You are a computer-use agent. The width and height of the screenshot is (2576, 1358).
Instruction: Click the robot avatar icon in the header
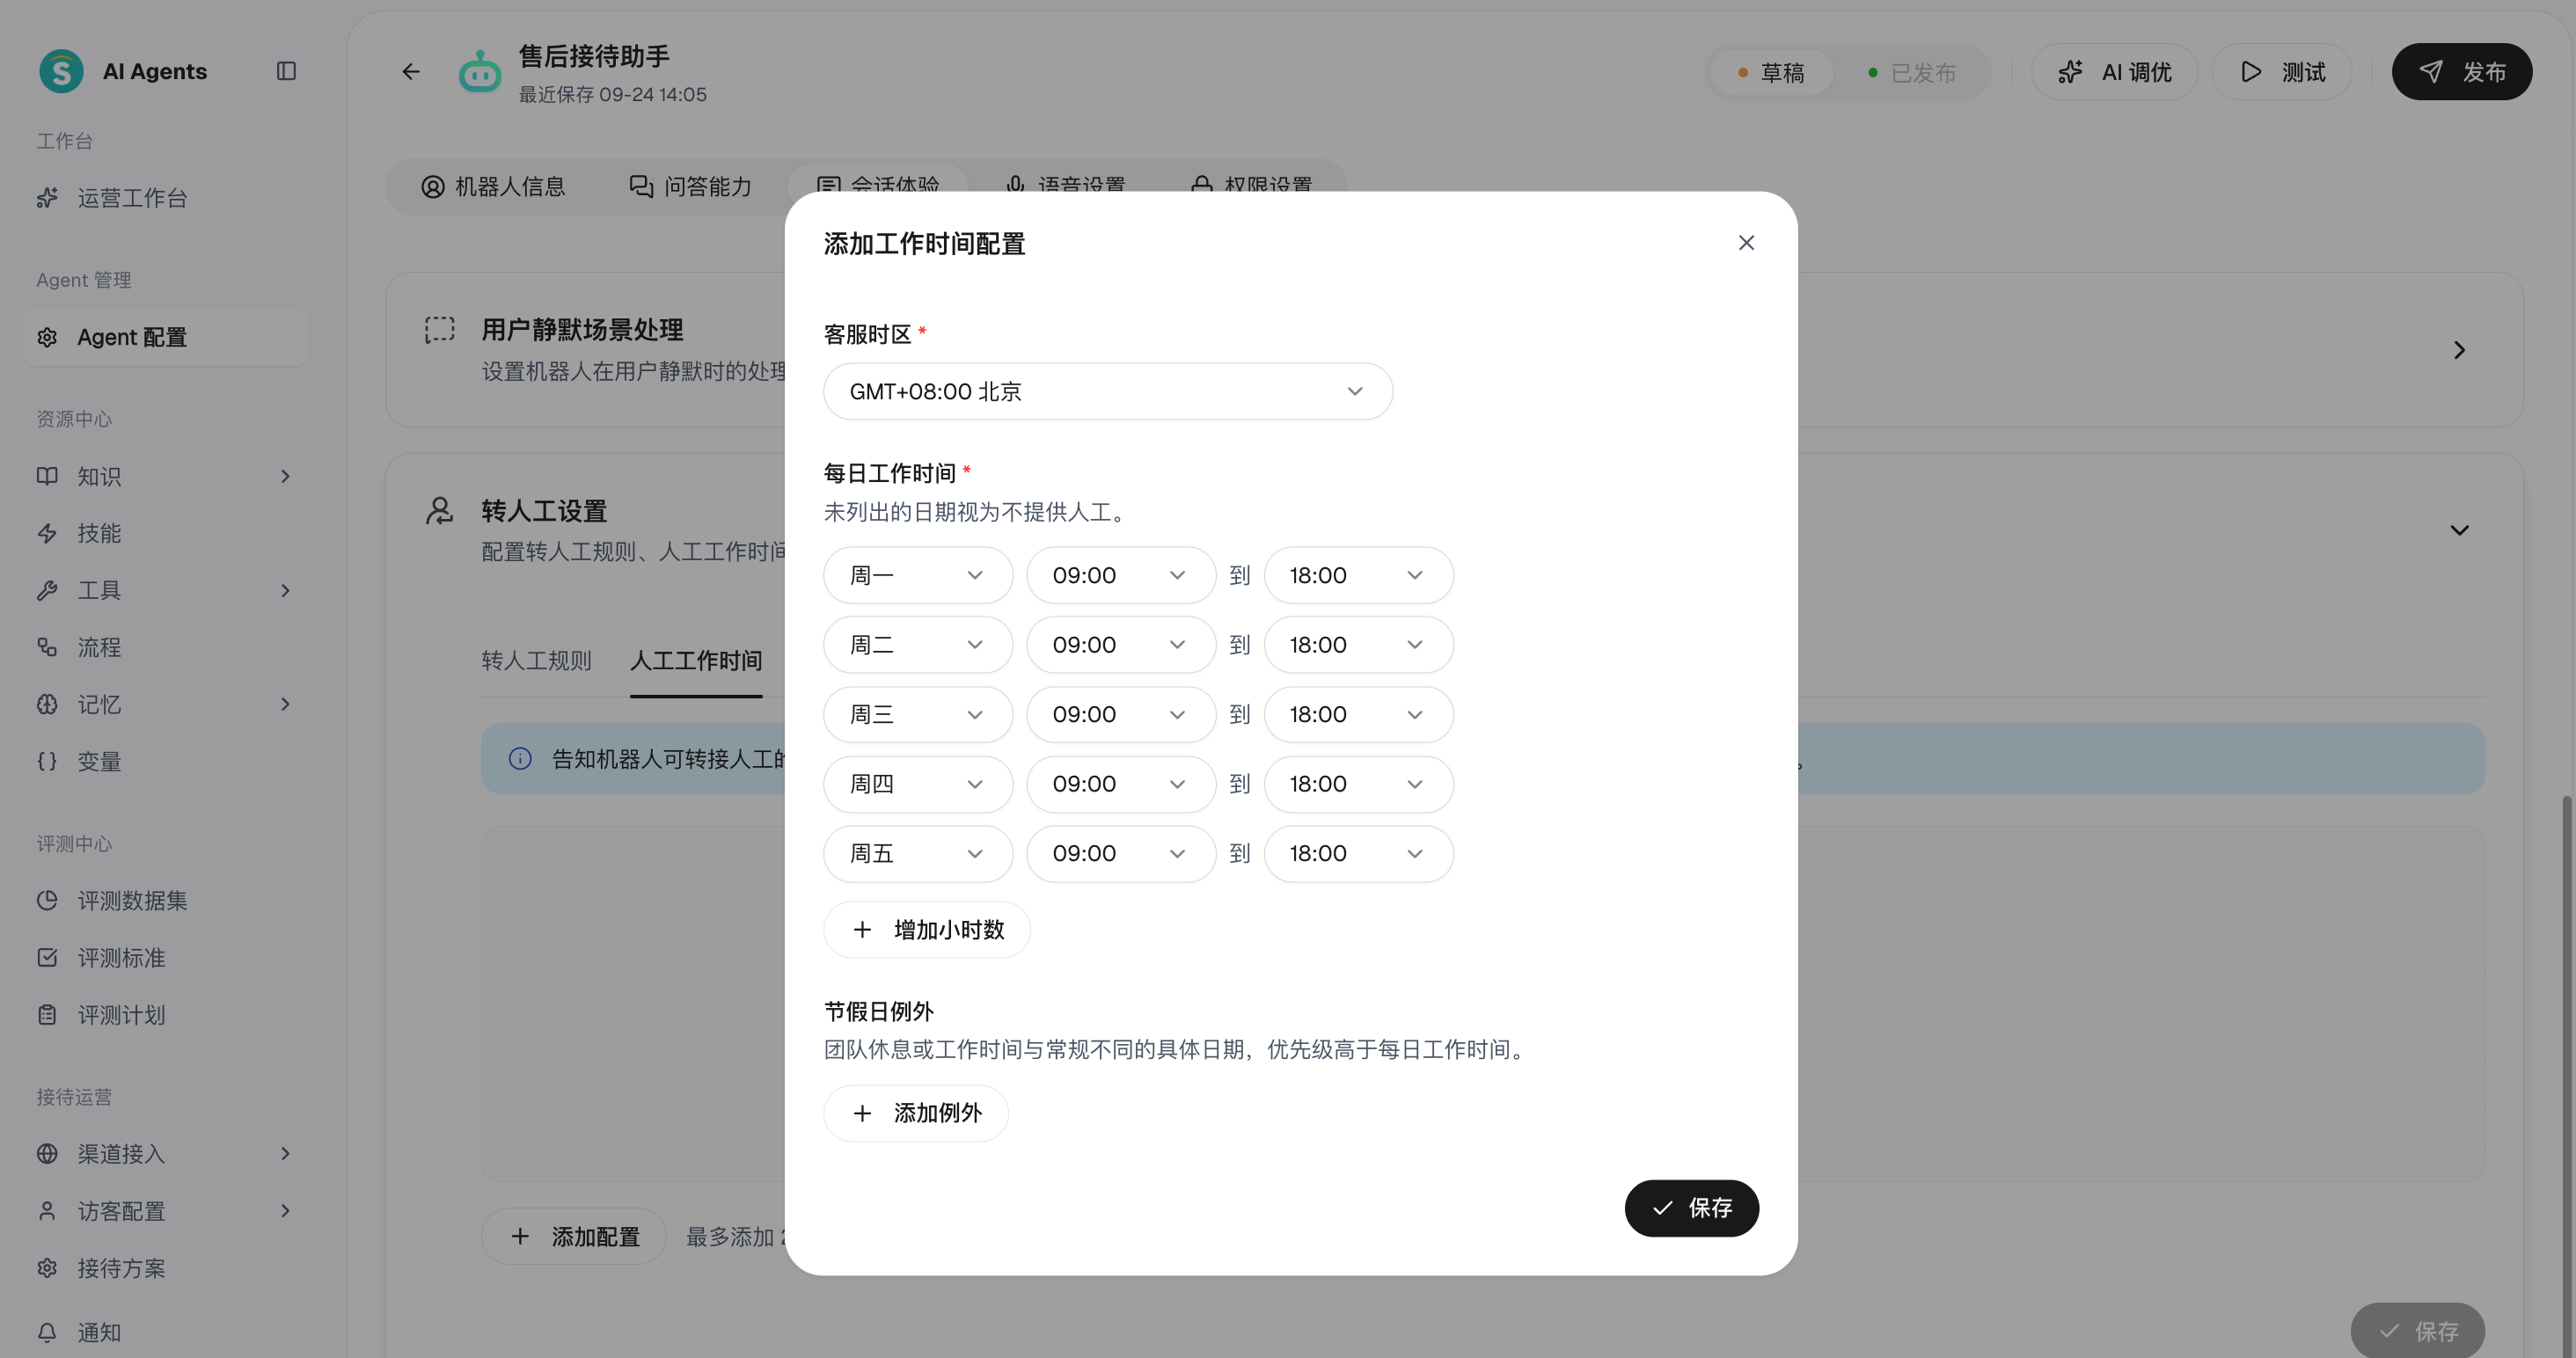coord(480,72)
